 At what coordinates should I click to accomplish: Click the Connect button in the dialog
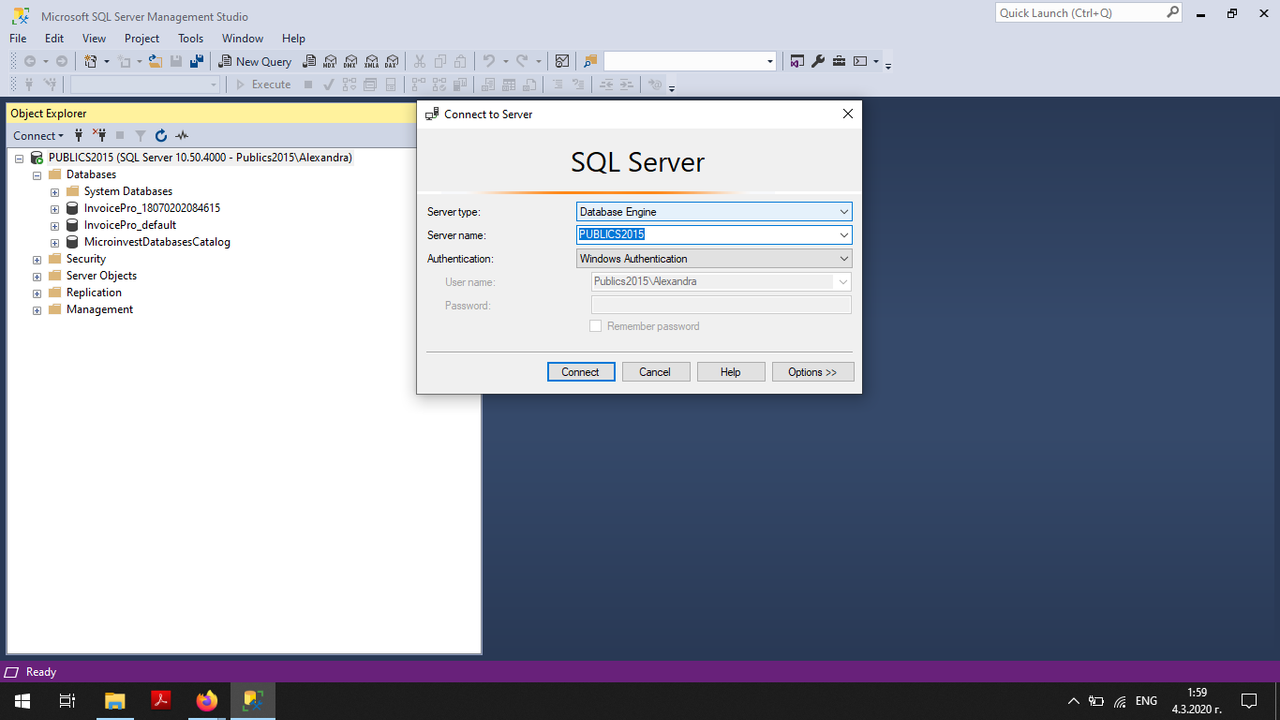[580, 371]
